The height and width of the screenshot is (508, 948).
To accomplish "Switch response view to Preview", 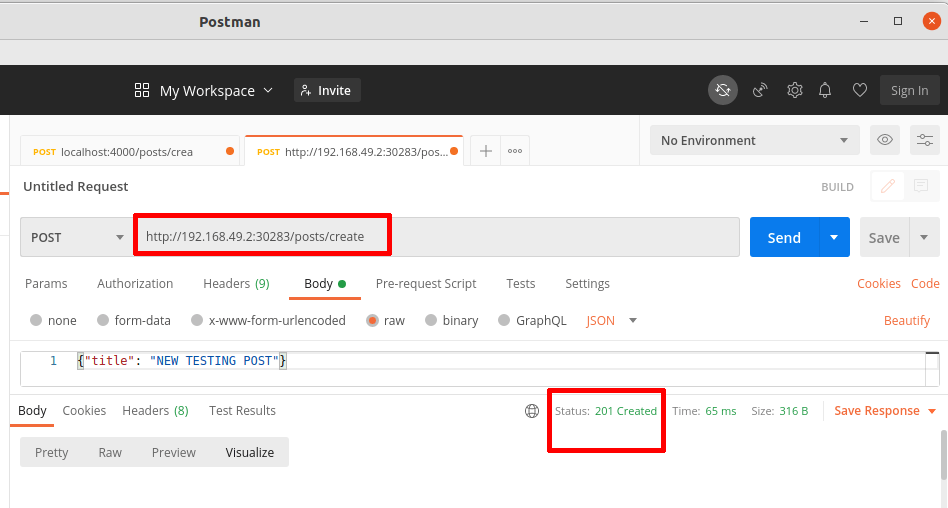I will [174, 452].
